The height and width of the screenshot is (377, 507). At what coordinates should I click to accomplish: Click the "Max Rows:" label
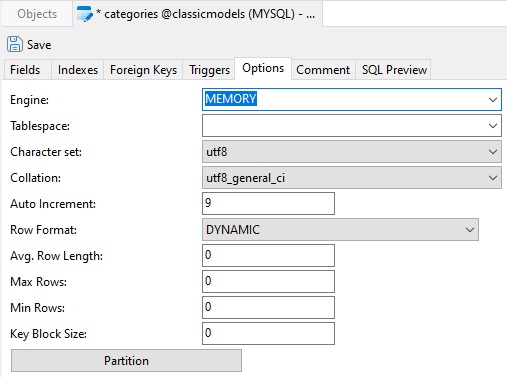39,282
